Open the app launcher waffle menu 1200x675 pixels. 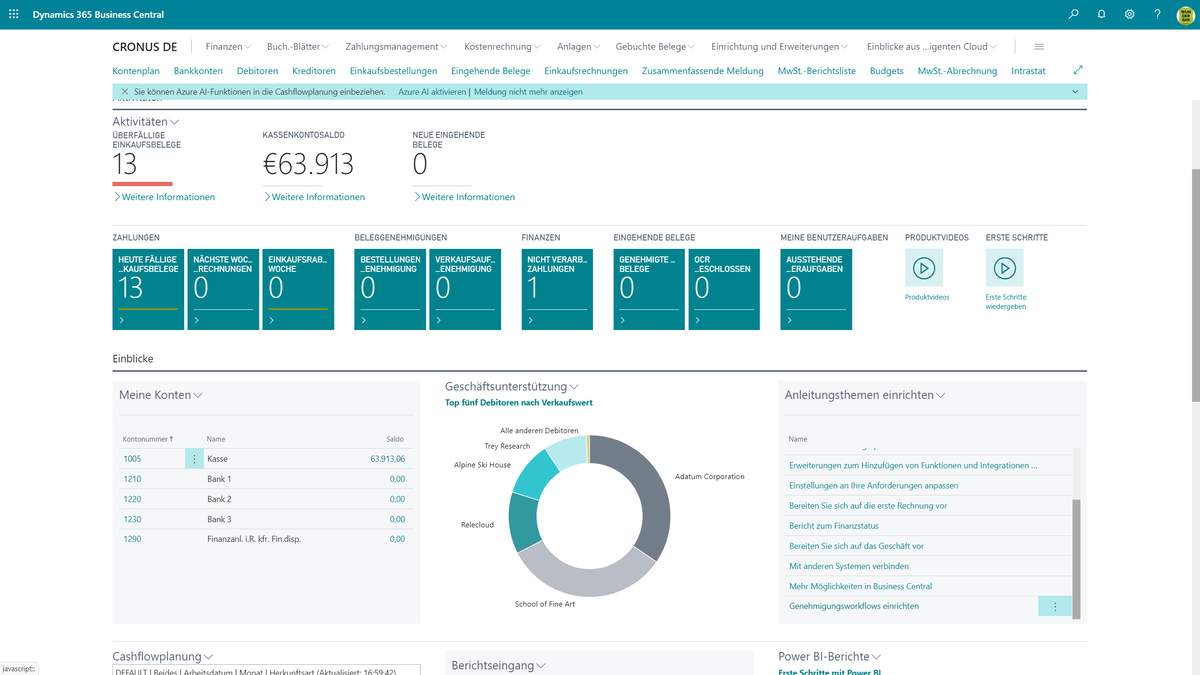click(x=14, y=15)
